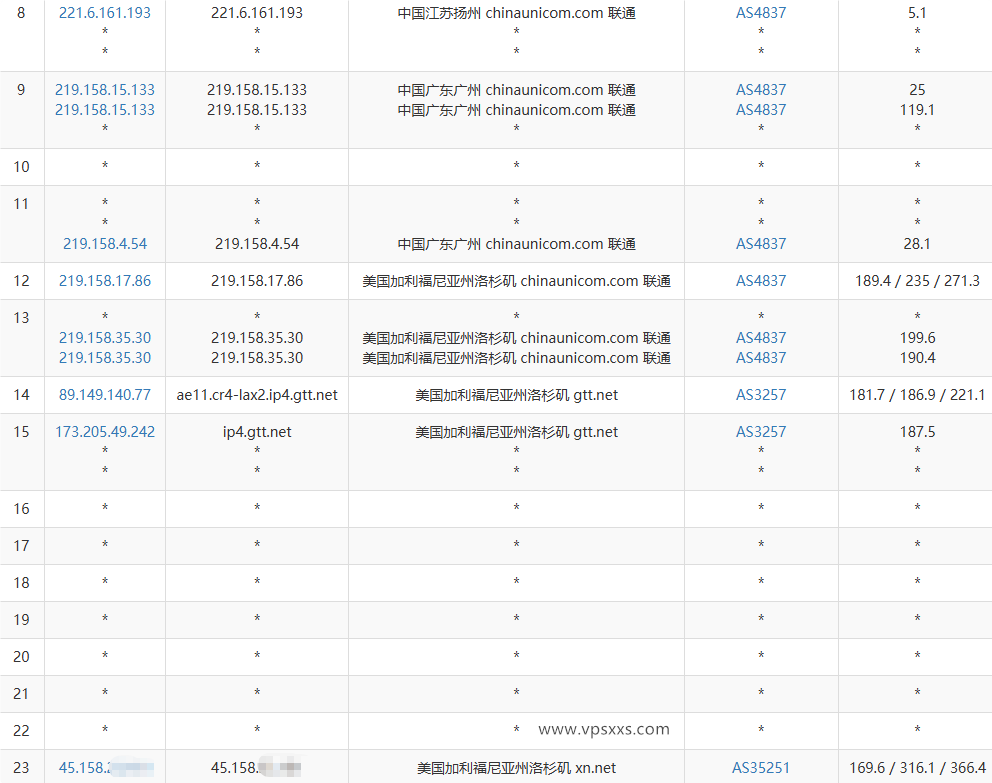Click the 173.205.49.242 IP link
The height and width of the screenshot is (783, 992).
pyautogui.click(x=105, y=432)
